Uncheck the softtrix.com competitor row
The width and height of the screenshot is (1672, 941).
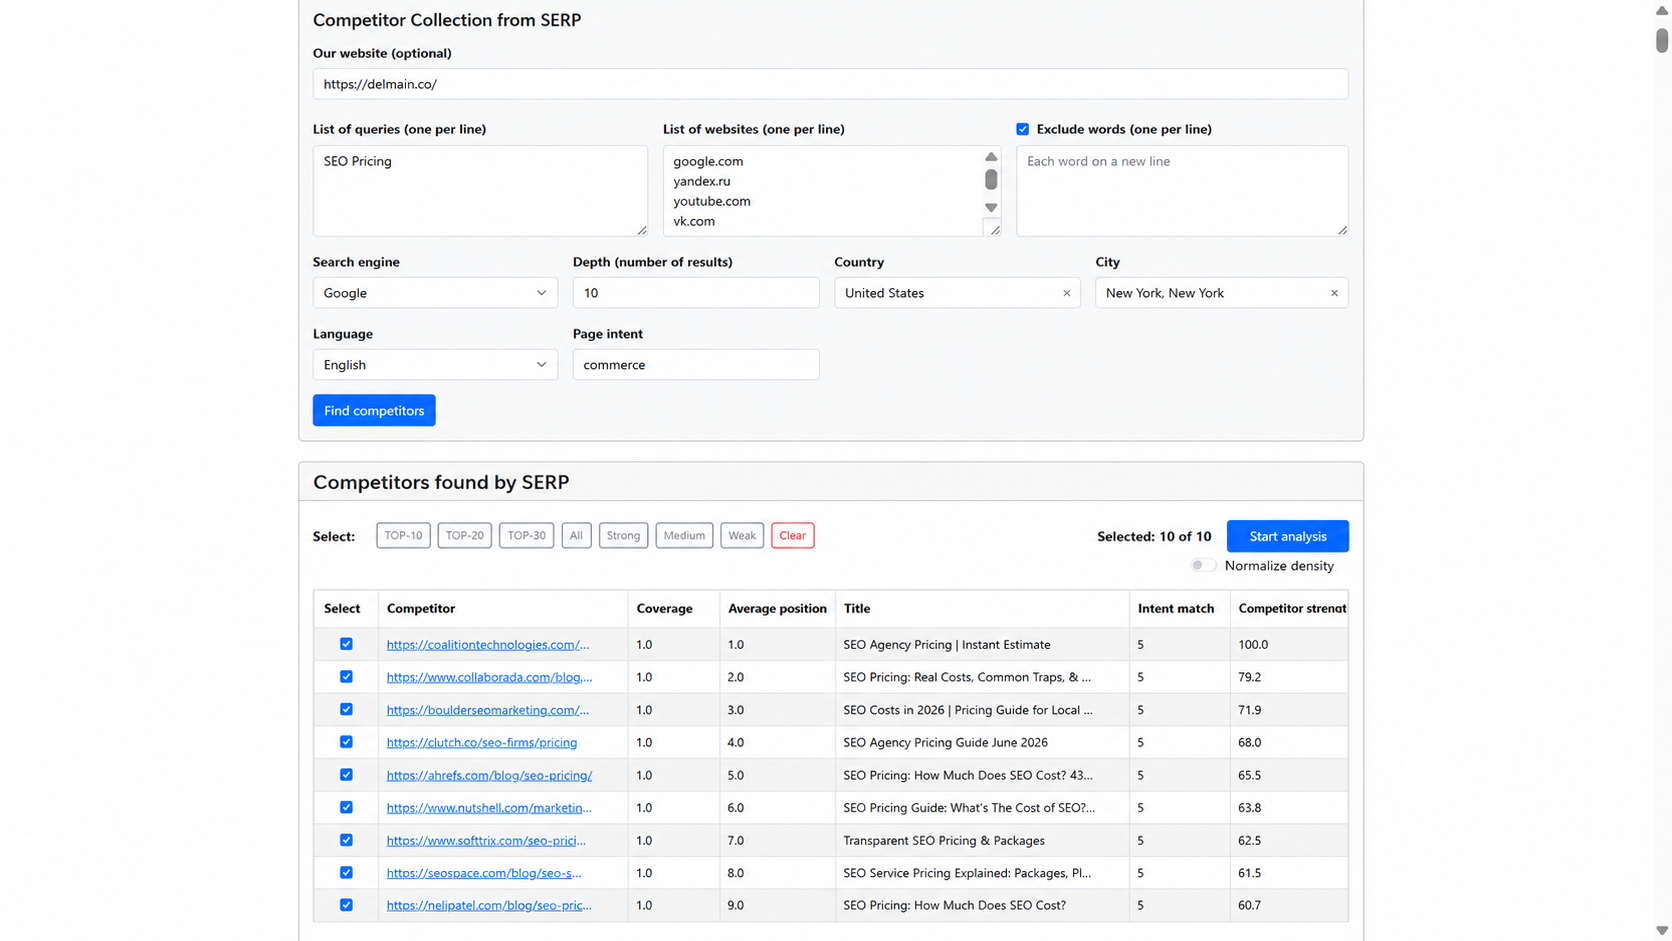(x=346, y=840)
